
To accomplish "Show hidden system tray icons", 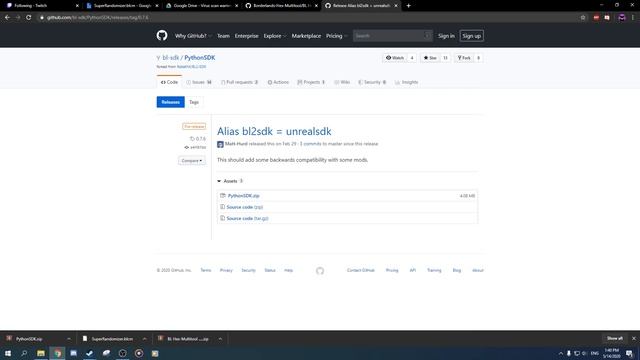I will (x=561, y=353).
